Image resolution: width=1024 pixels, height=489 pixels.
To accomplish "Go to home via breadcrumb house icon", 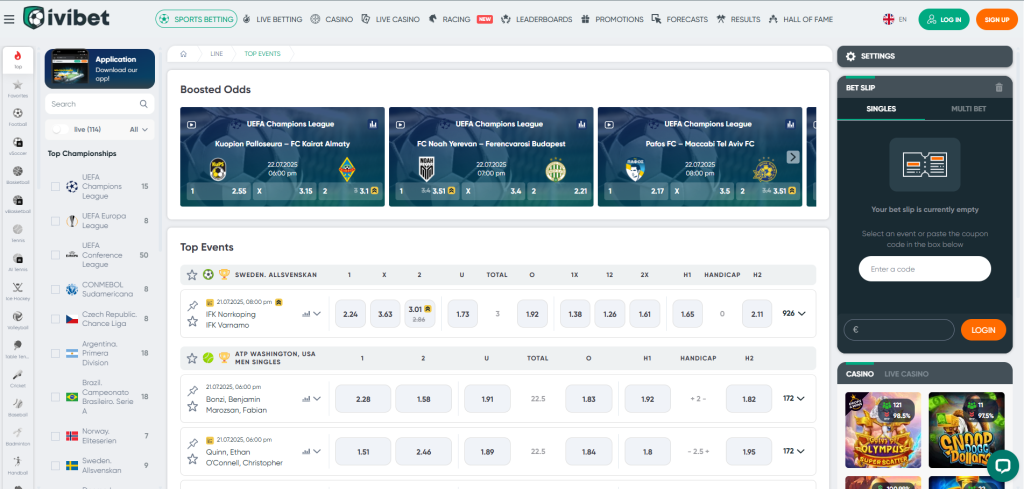I will coord(184,54).
